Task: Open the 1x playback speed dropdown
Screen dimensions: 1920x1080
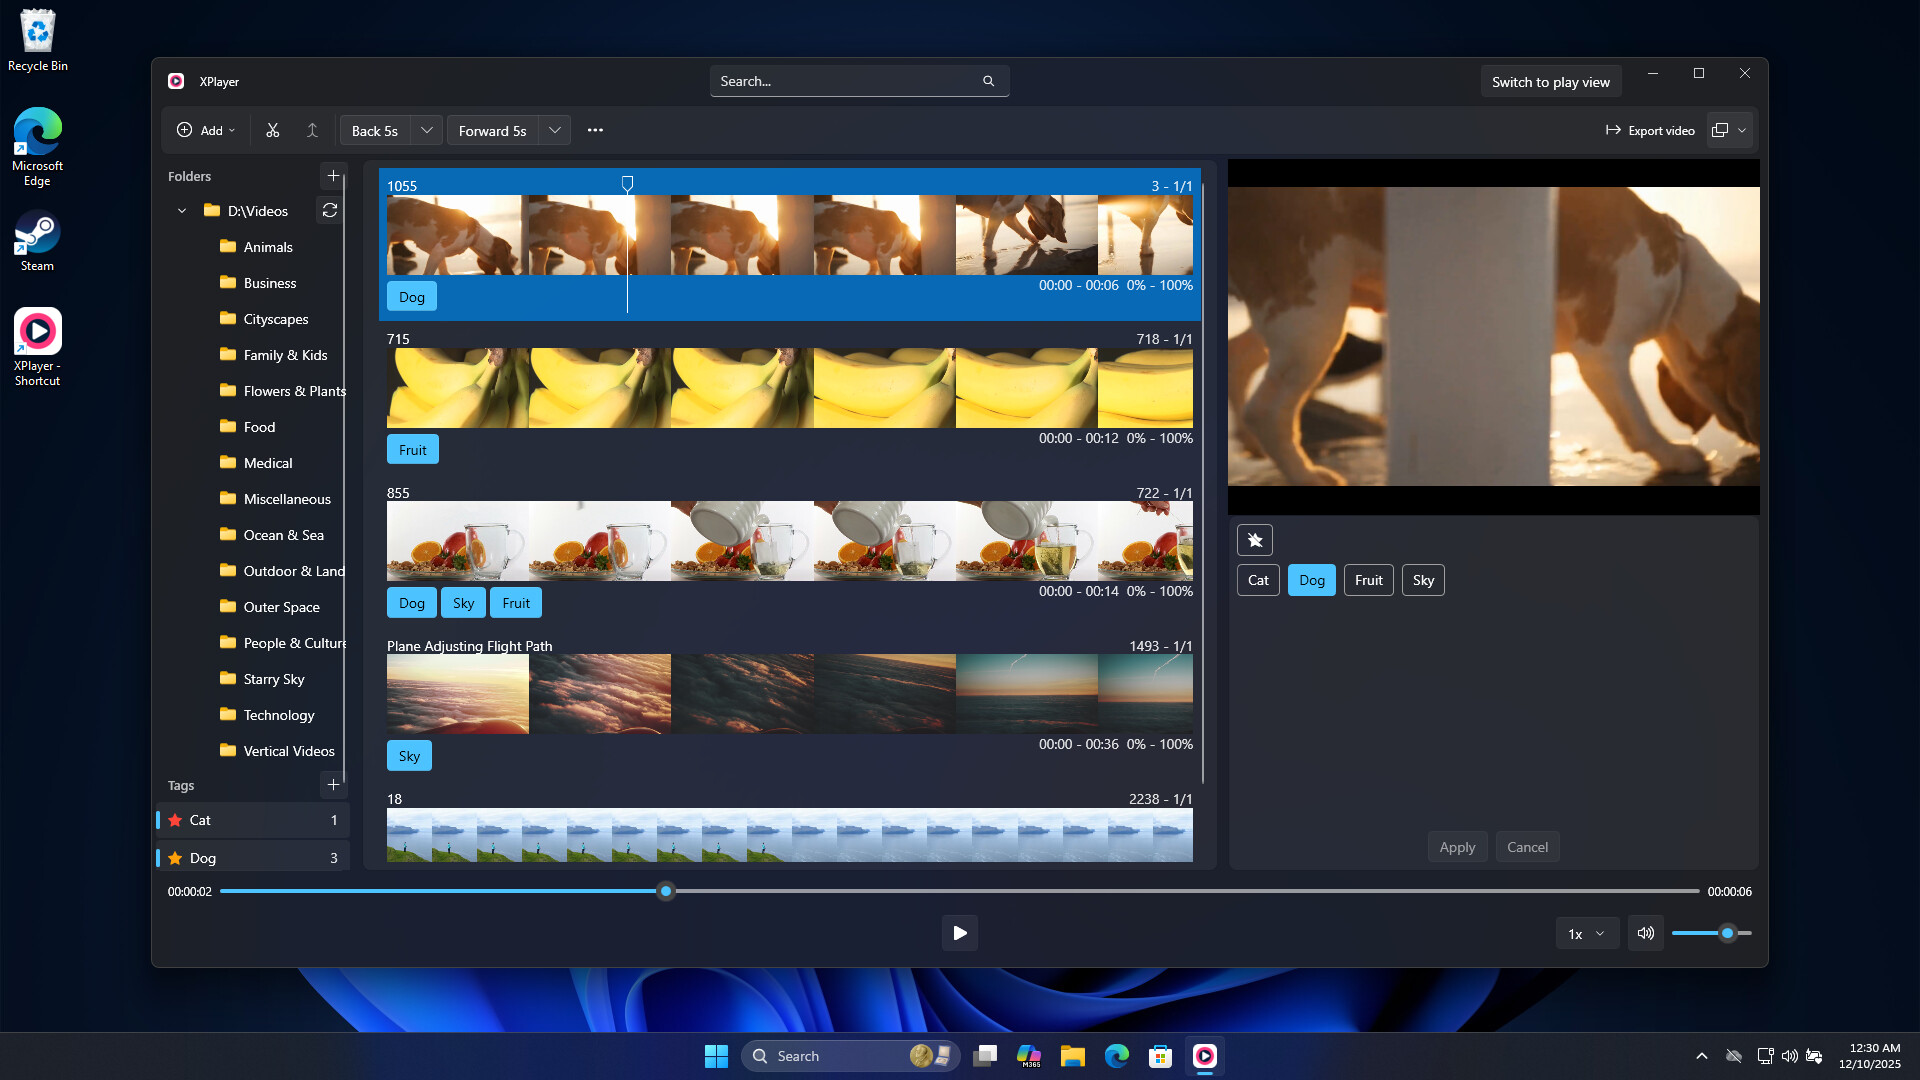Action: (x=1586, y=933)
